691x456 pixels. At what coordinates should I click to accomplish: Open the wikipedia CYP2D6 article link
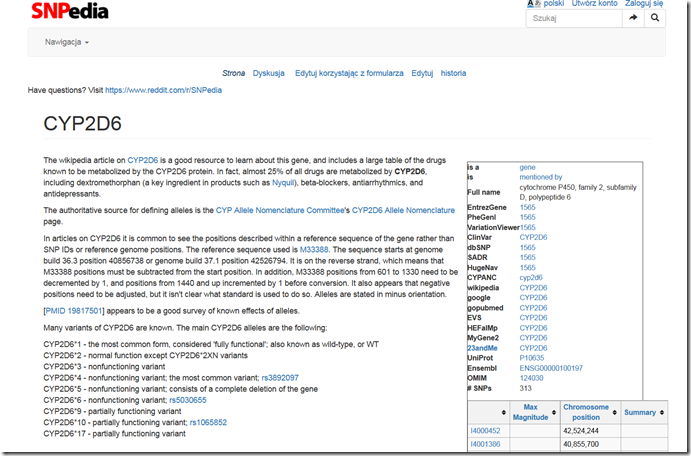[x=142, y=160]
